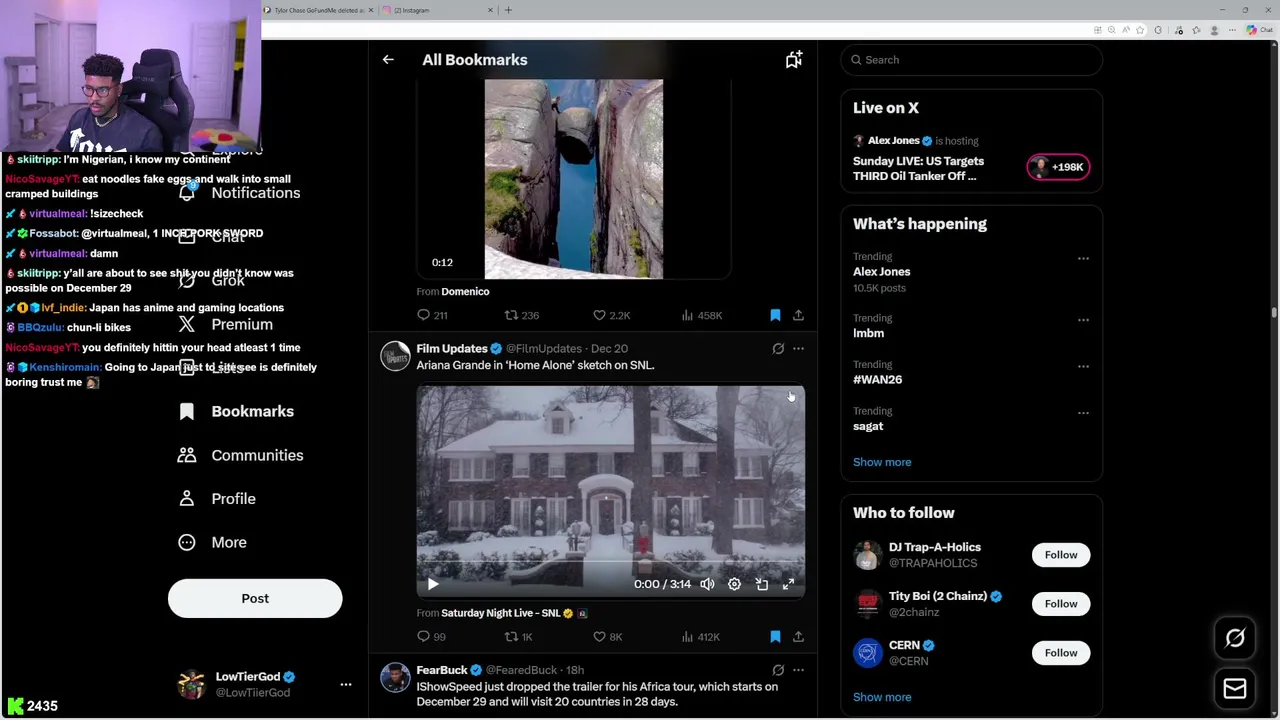This screenshot has width=1280, height=720.
Task: Show more under Who to follow
Action: tap(882, 697)
